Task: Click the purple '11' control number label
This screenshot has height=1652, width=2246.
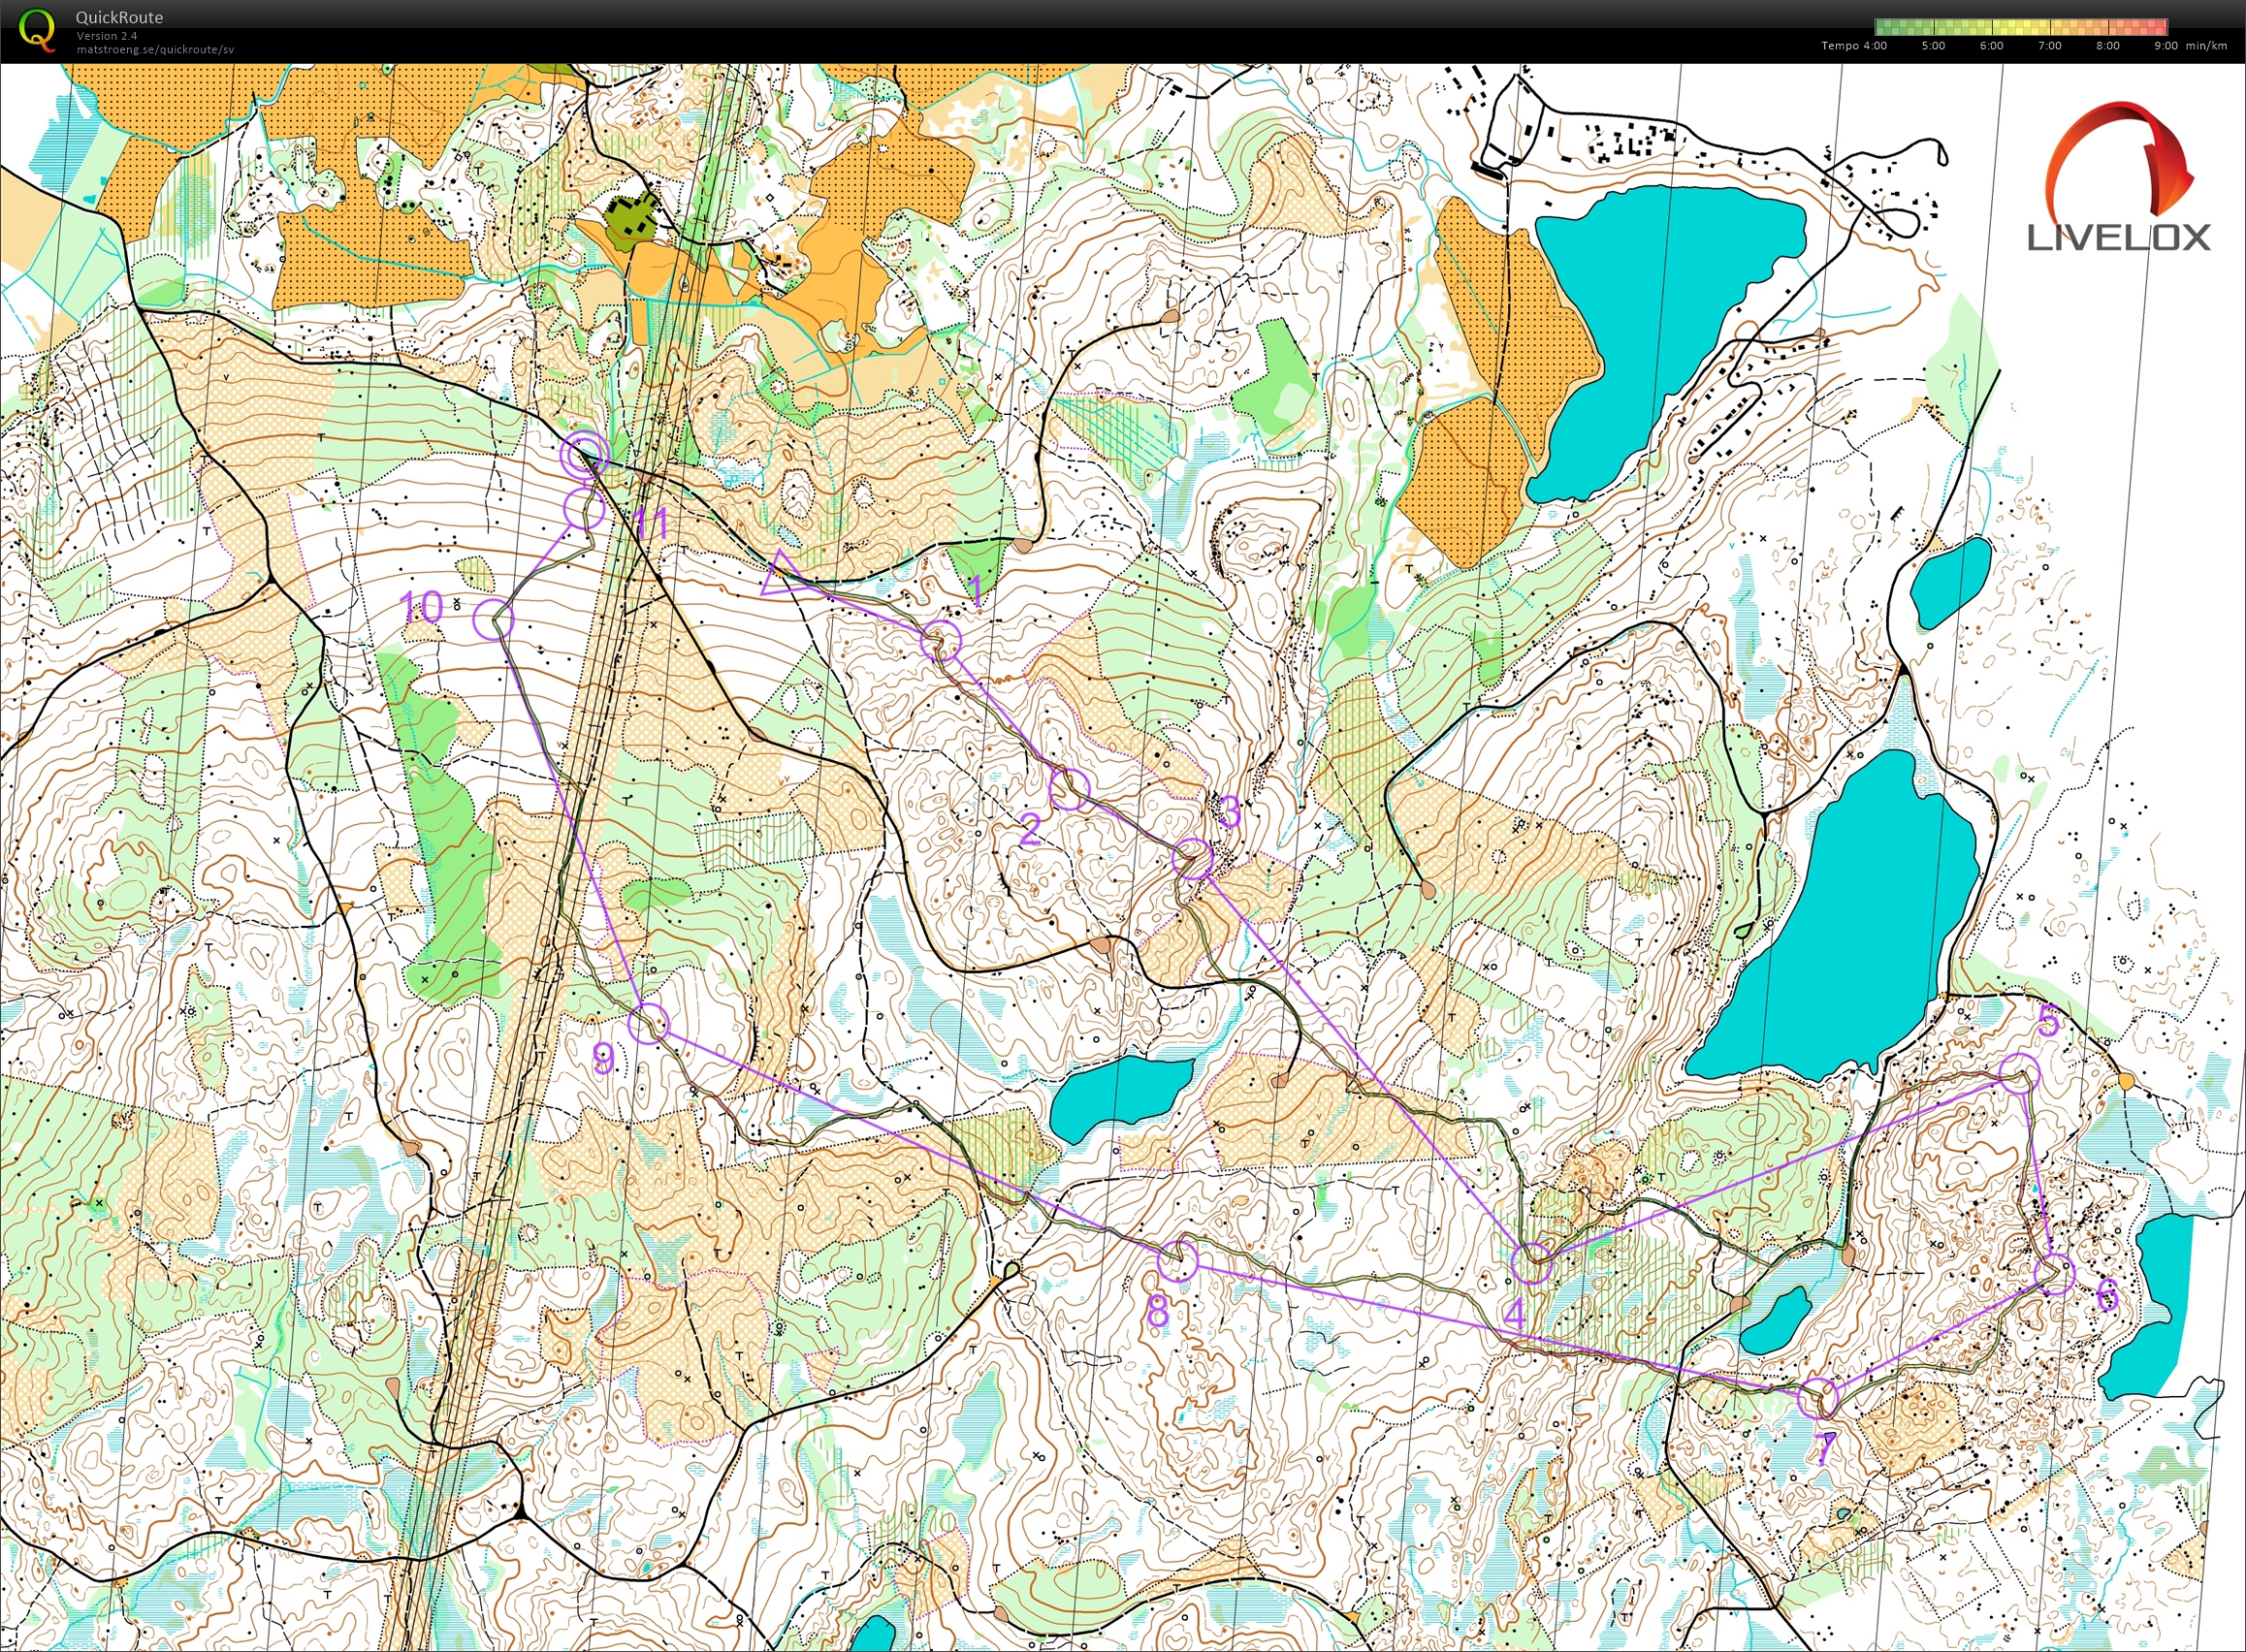Action: (651, 523)
